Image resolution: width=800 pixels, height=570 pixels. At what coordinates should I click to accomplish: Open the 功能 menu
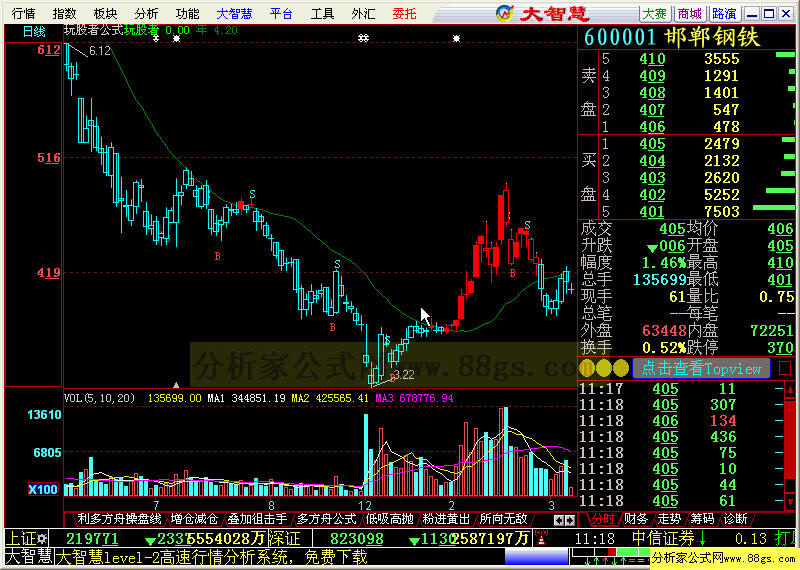point(187,13)
